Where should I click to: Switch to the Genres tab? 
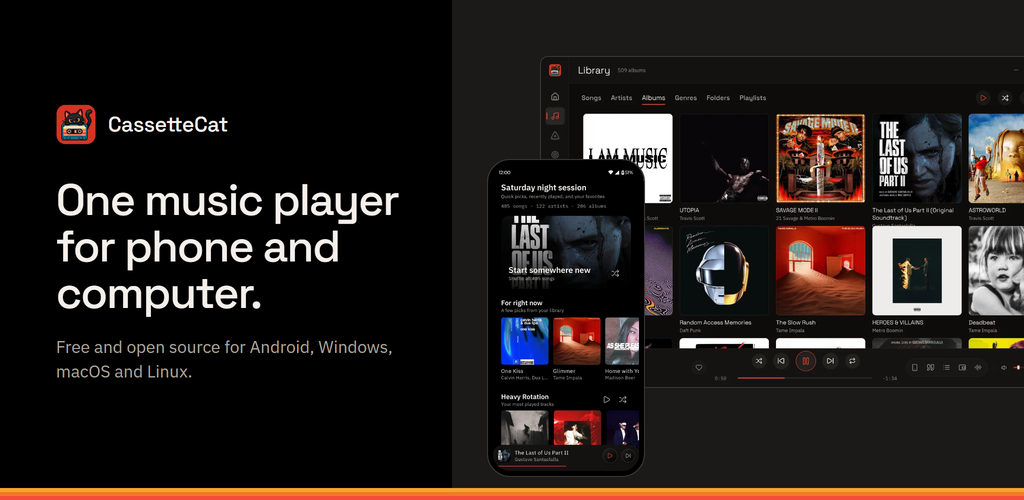click(686, 98)
